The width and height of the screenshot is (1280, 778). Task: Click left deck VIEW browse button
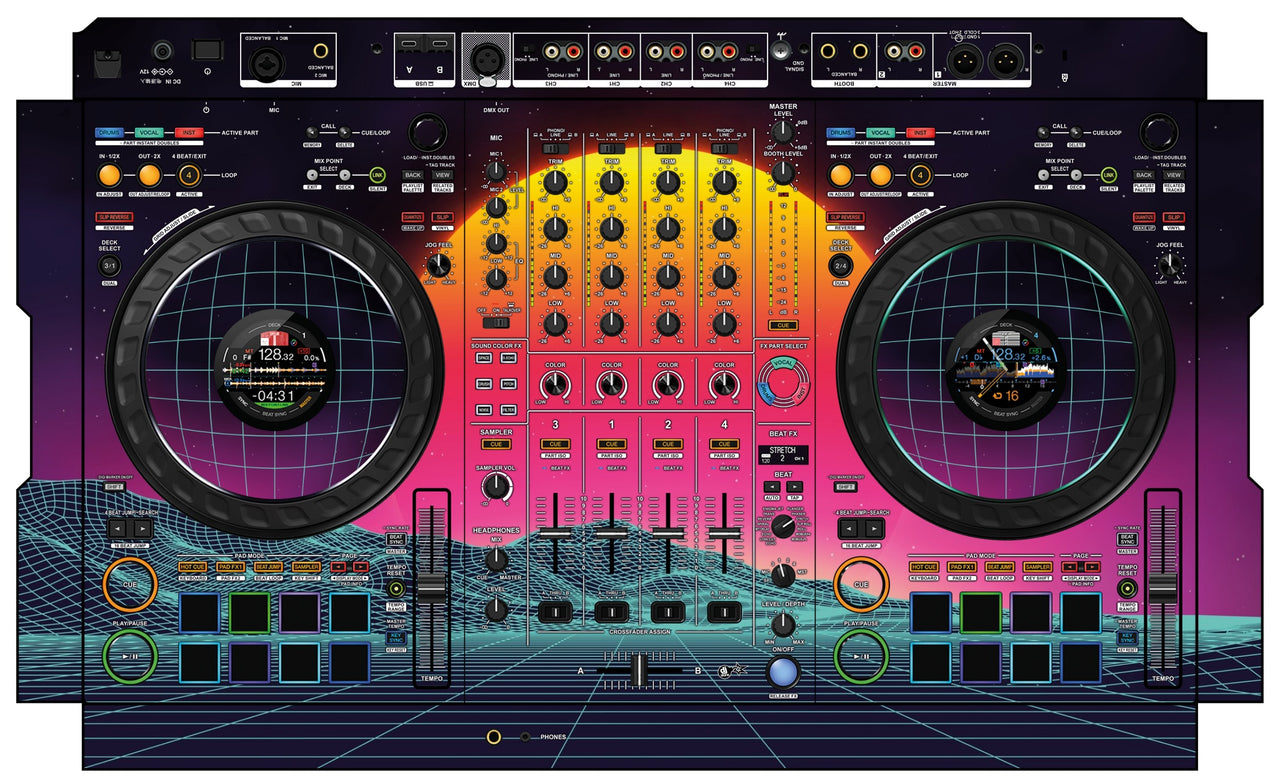443,175
